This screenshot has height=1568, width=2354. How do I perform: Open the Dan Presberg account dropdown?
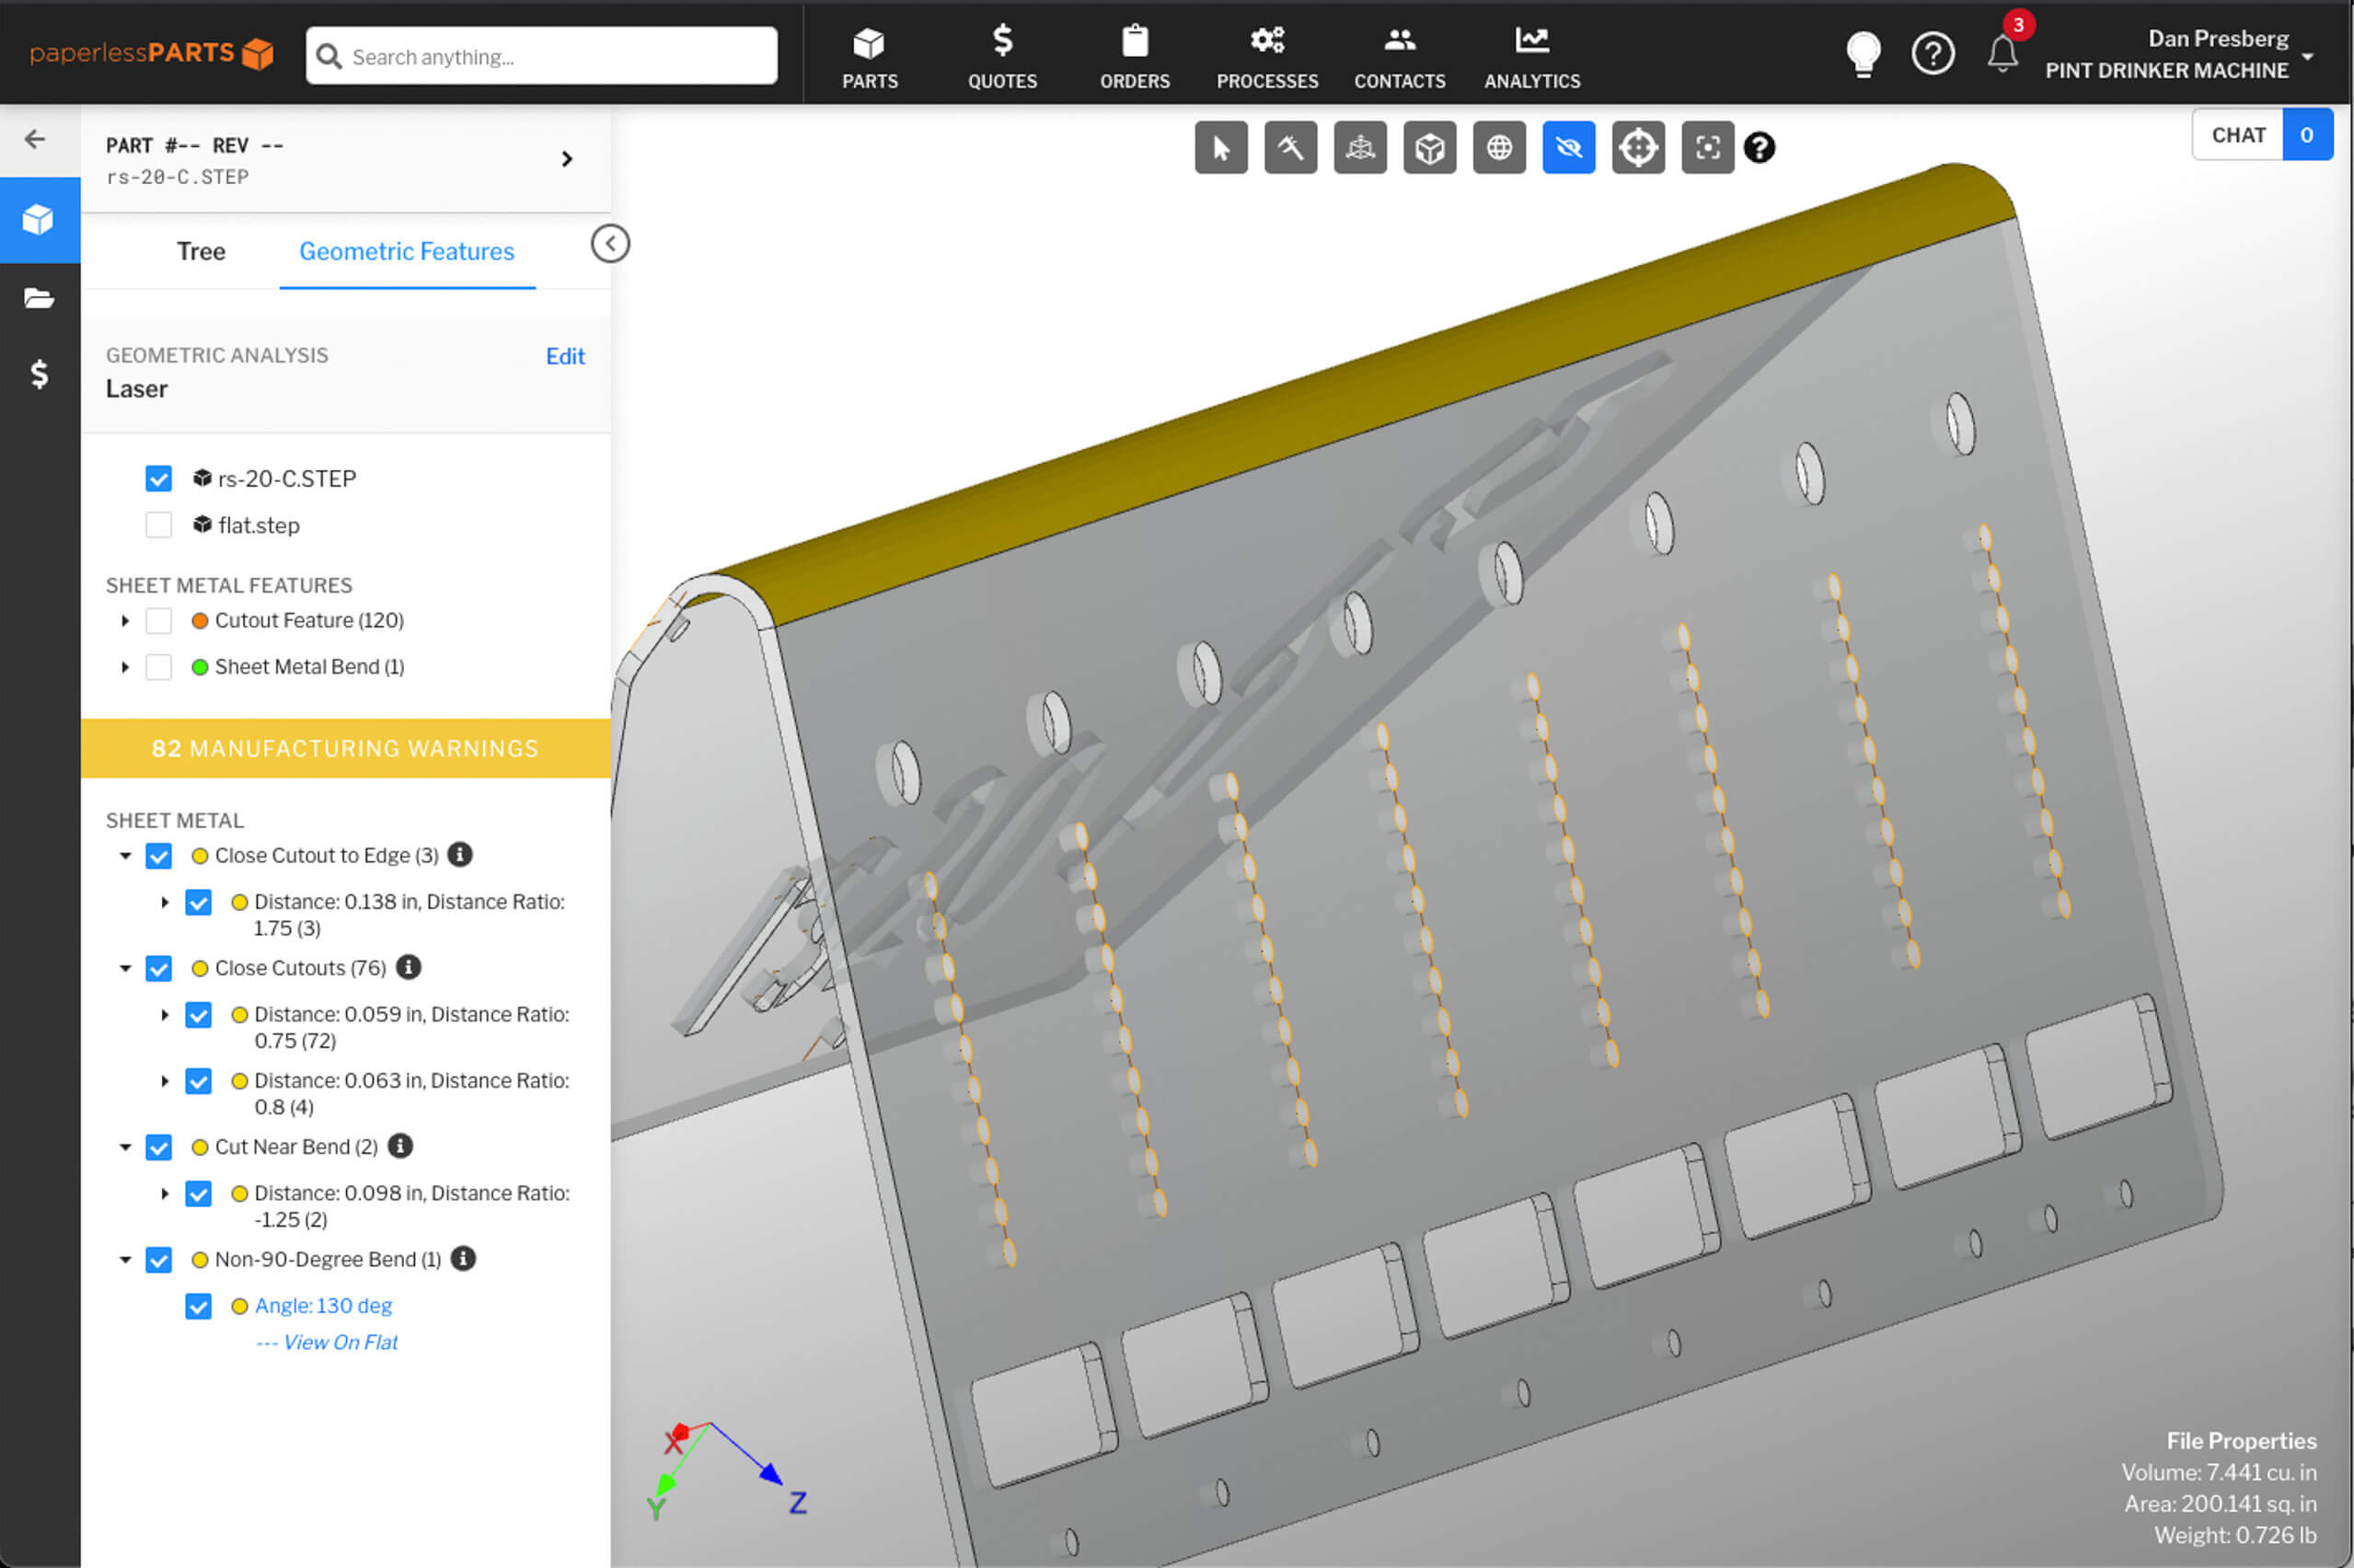tap(2180, 53)
